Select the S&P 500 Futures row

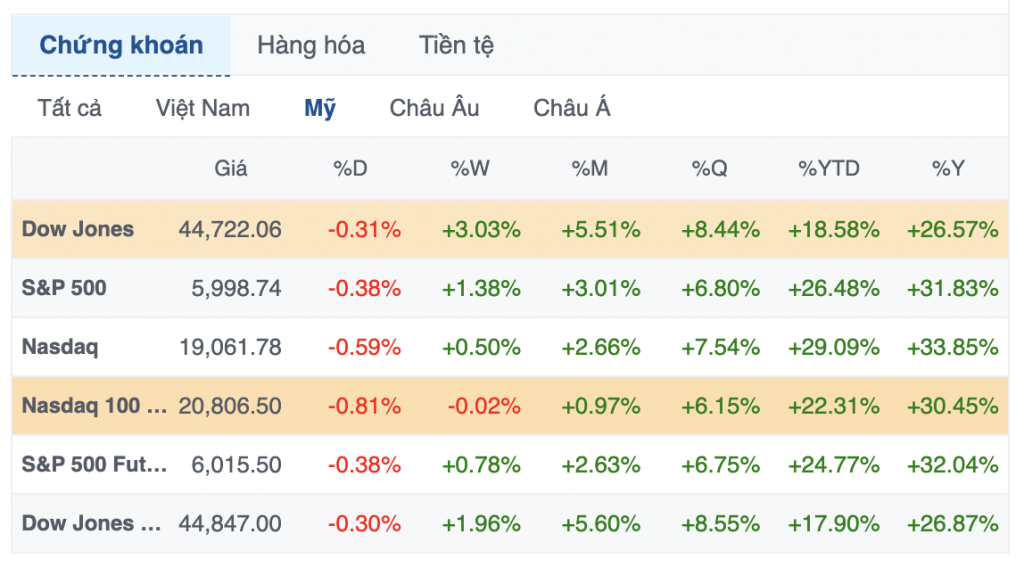coord(95,464)
